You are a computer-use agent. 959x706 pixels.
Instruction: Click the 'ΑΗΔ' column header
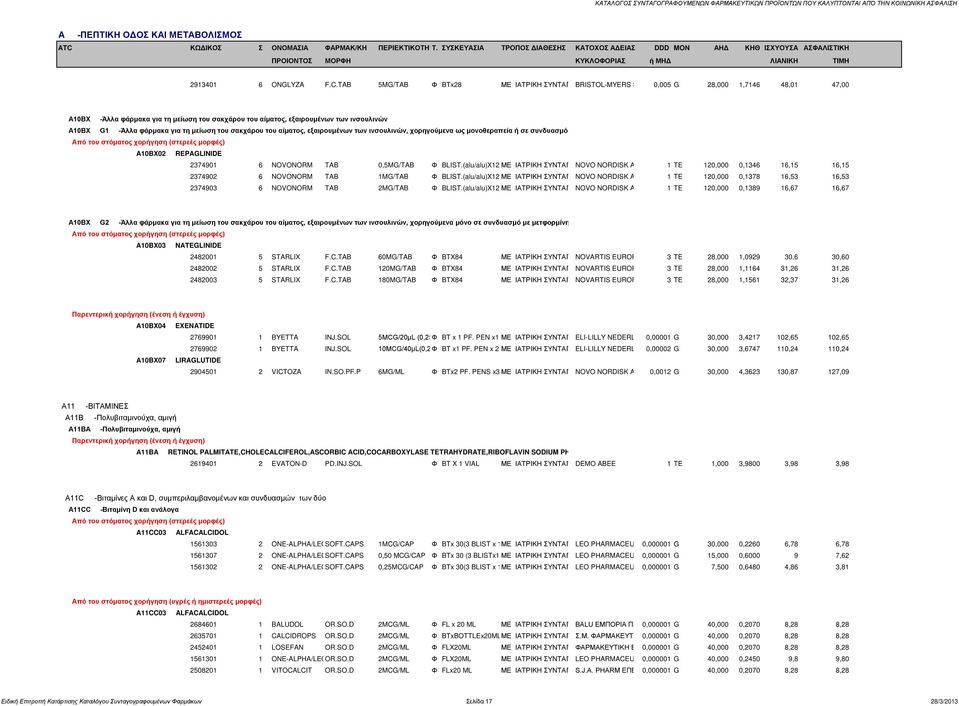point(721,48)
